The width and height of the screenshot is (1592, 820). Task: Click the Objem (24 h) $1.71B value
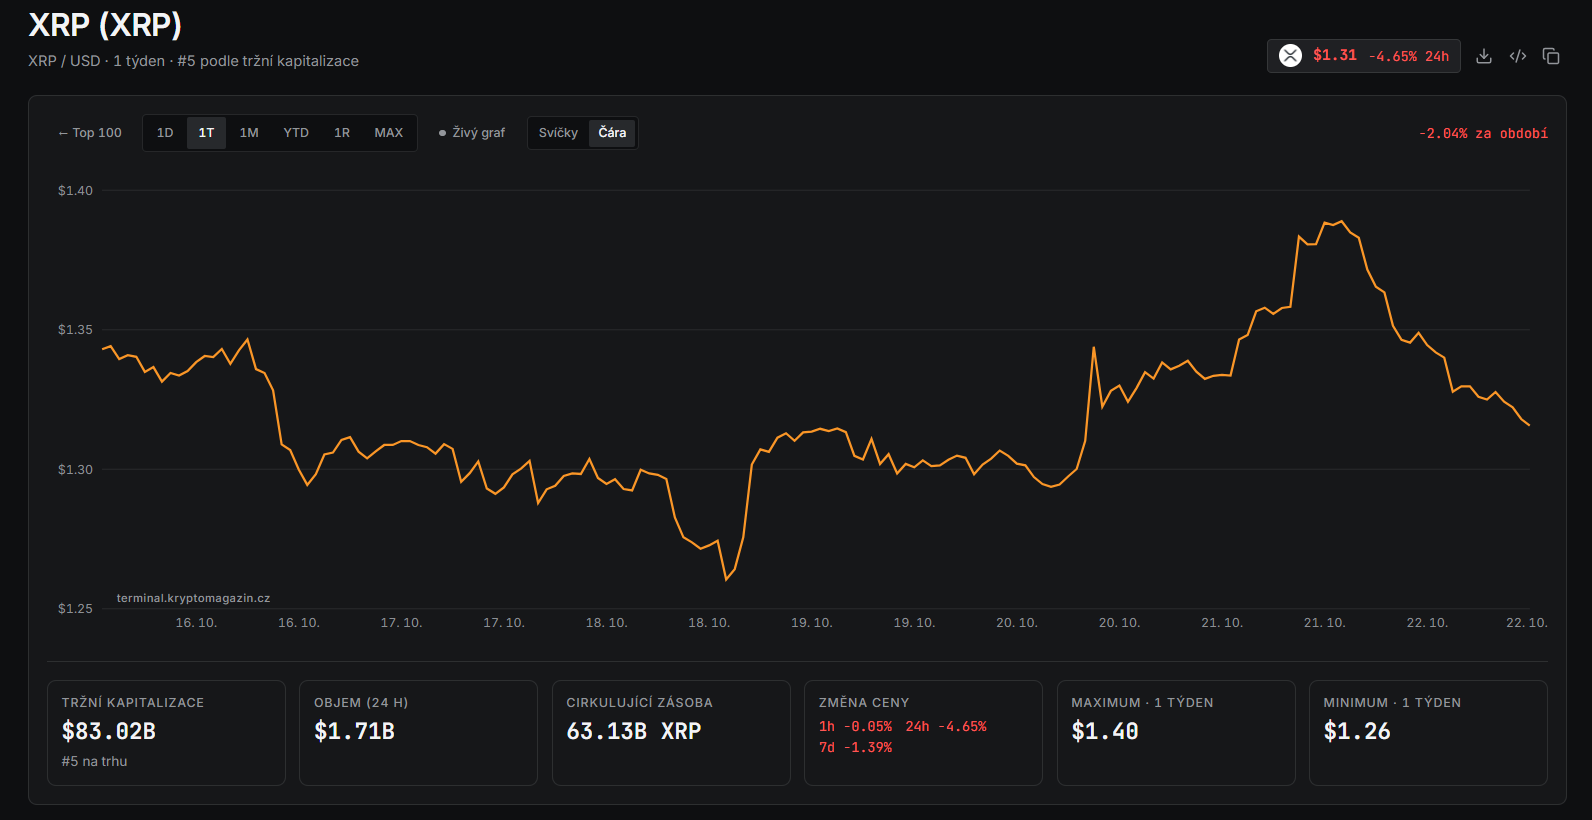coord(354,732)
